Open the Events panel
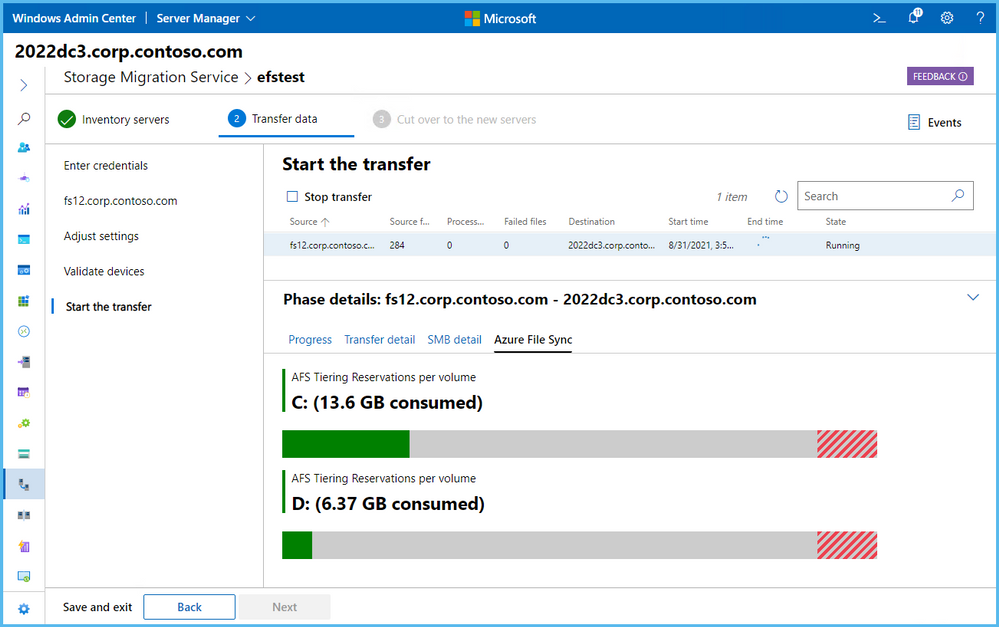Image resolution: width=999 pixels, height=627 pixels. point(934,122)
